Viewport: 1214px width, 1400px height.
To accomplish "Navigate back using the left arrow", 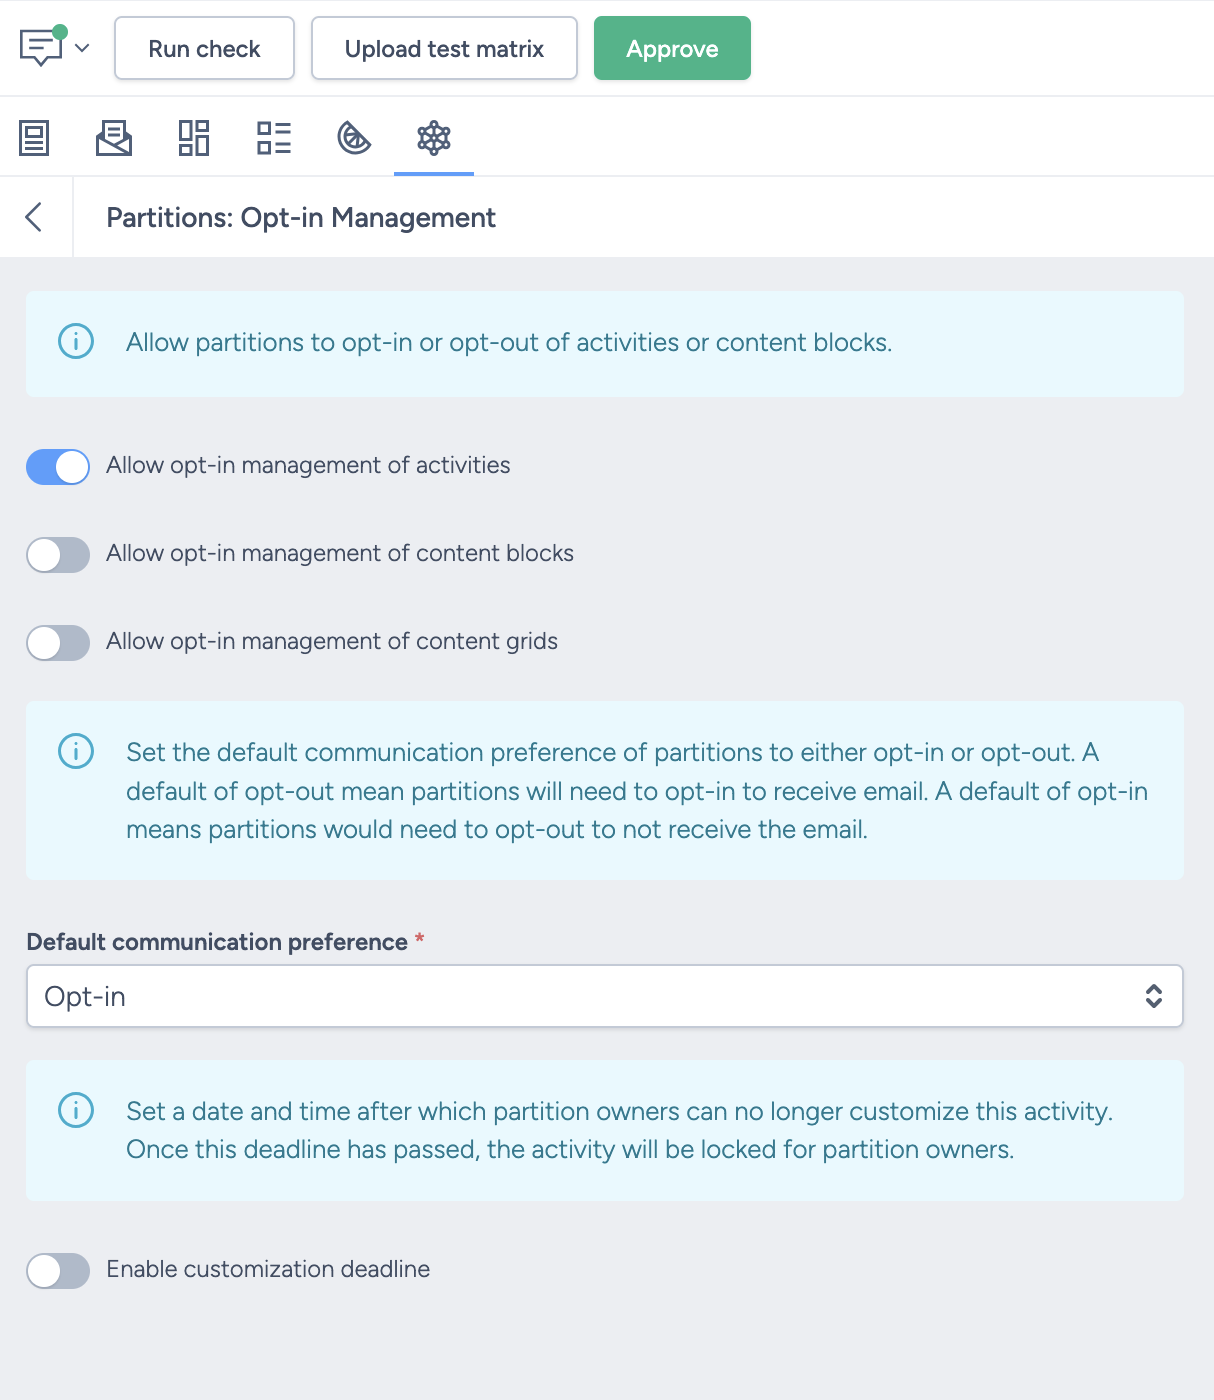I will [x=35, y=217].
